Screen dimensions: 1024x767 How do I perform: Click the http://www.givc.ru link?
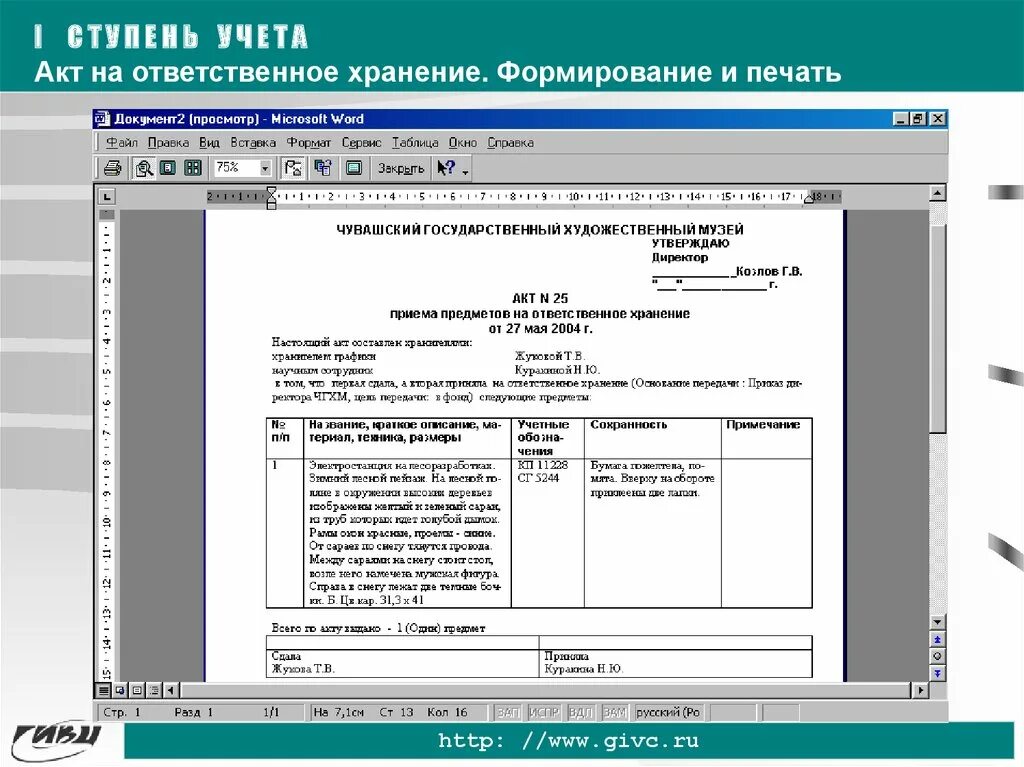tap(568, 741)
